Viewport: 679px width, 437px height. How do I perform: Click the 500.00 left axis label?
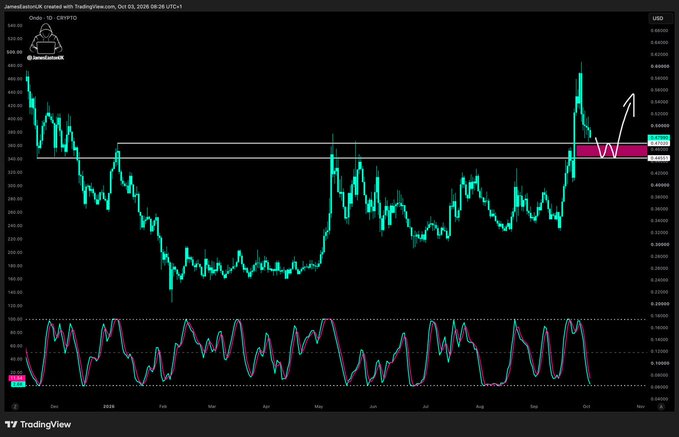15,52
